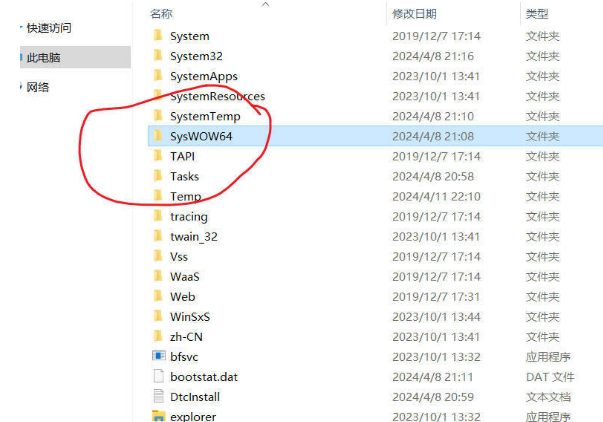The width and height of the screenshot is (603, 422).
Task: Sort by the 修改日期 column header
Action: [414, 14]
